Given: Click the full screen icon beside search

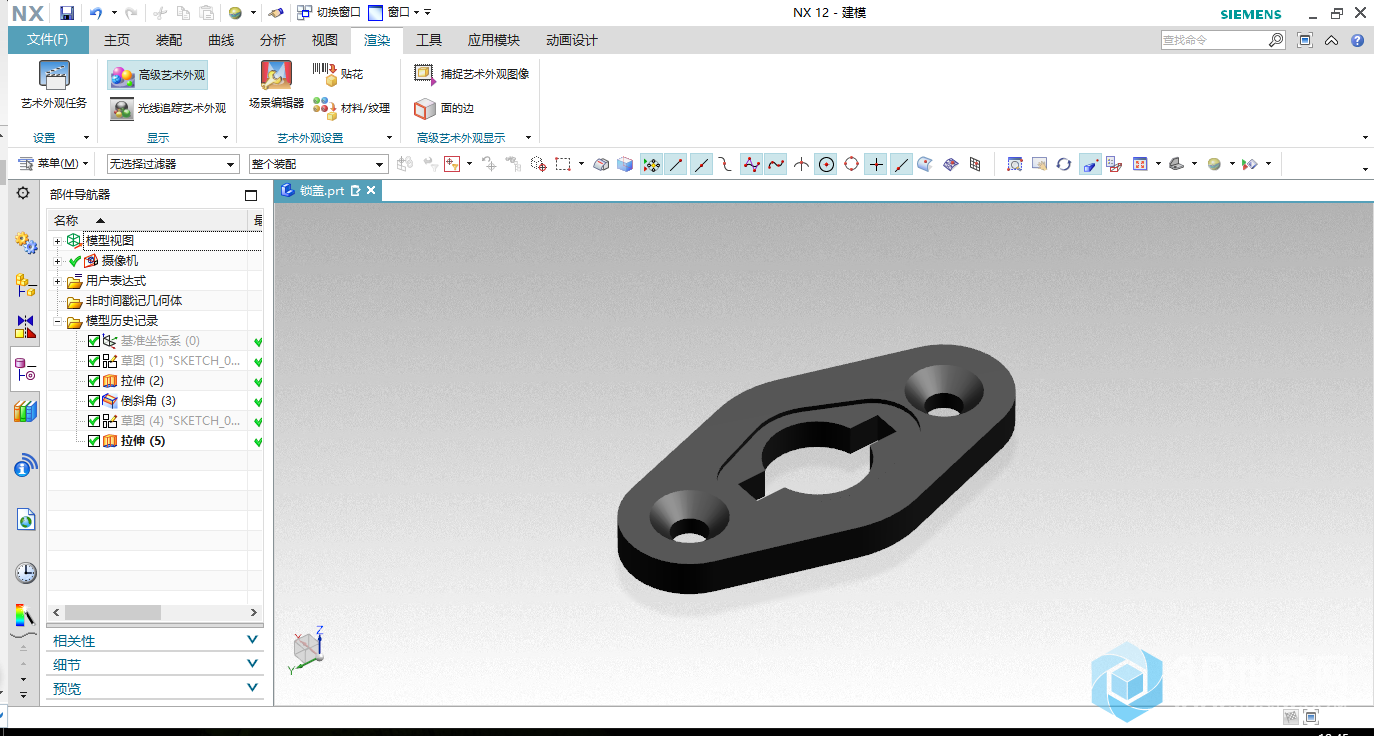Looking at the screenshot, I should point(1305,41).
